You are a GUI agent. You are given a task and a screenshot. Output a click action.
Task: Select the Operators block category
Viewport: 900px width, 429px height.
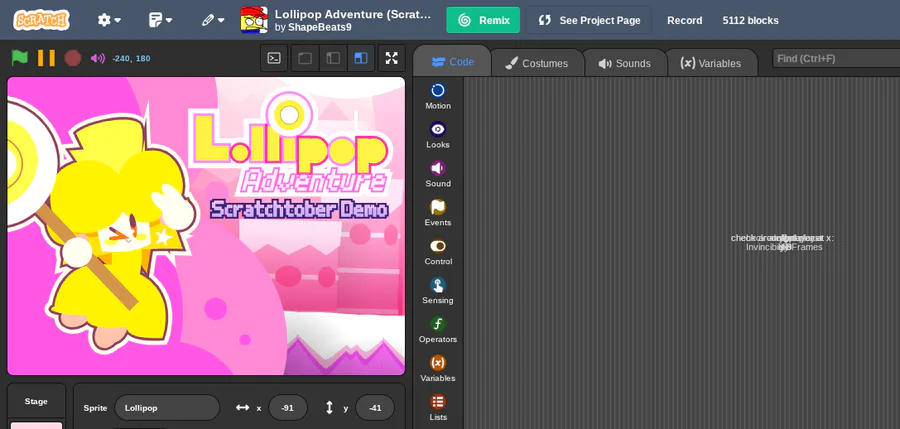[438, 331]
